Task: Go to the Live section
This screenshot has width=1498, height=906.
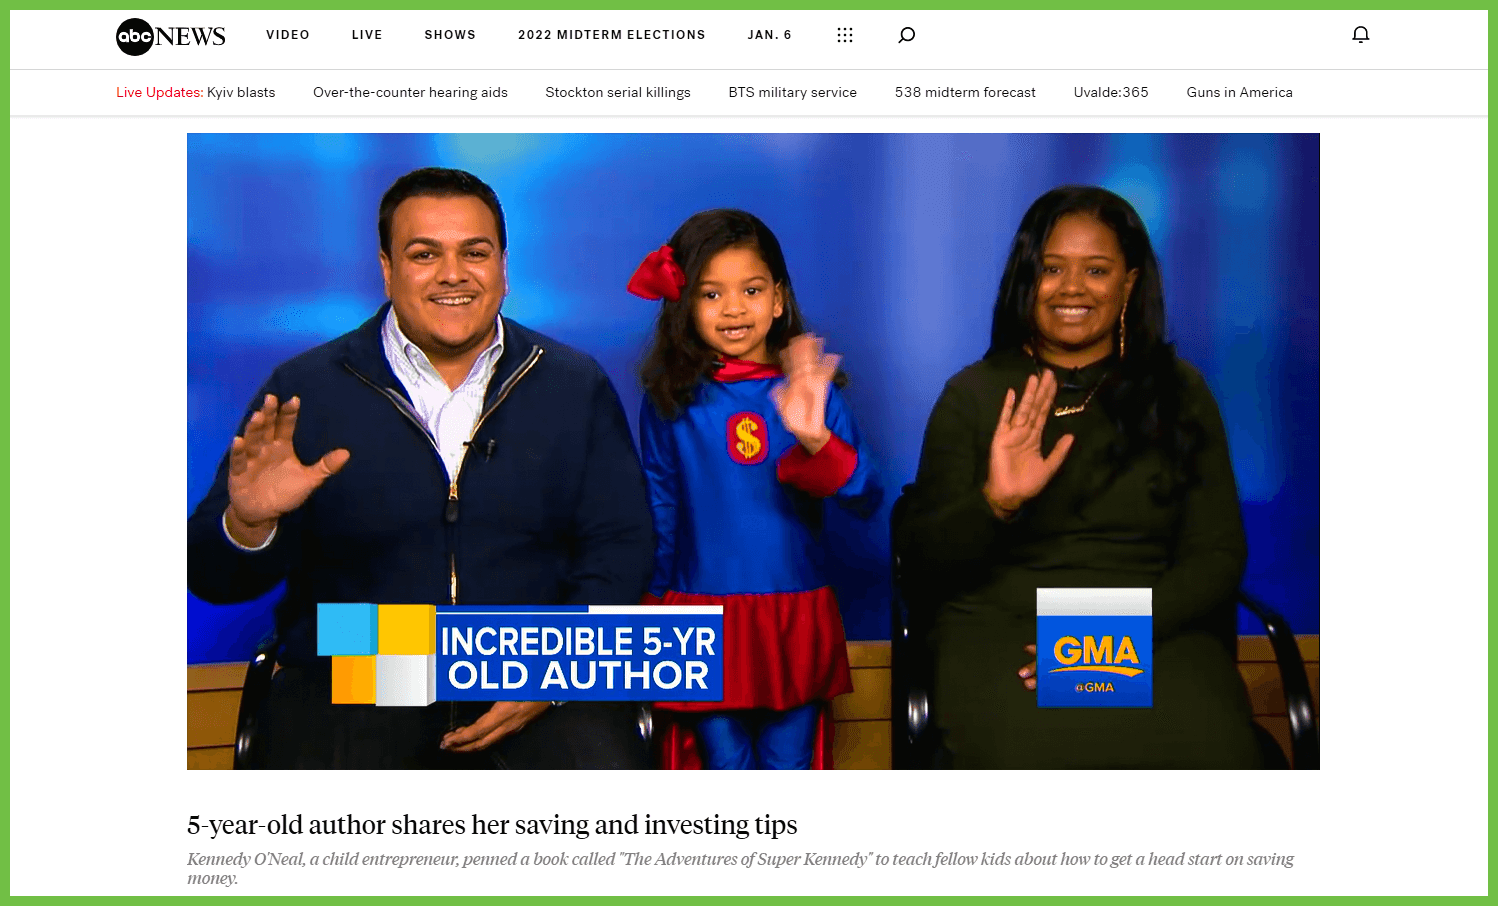Action: click(x=367, y=35)
